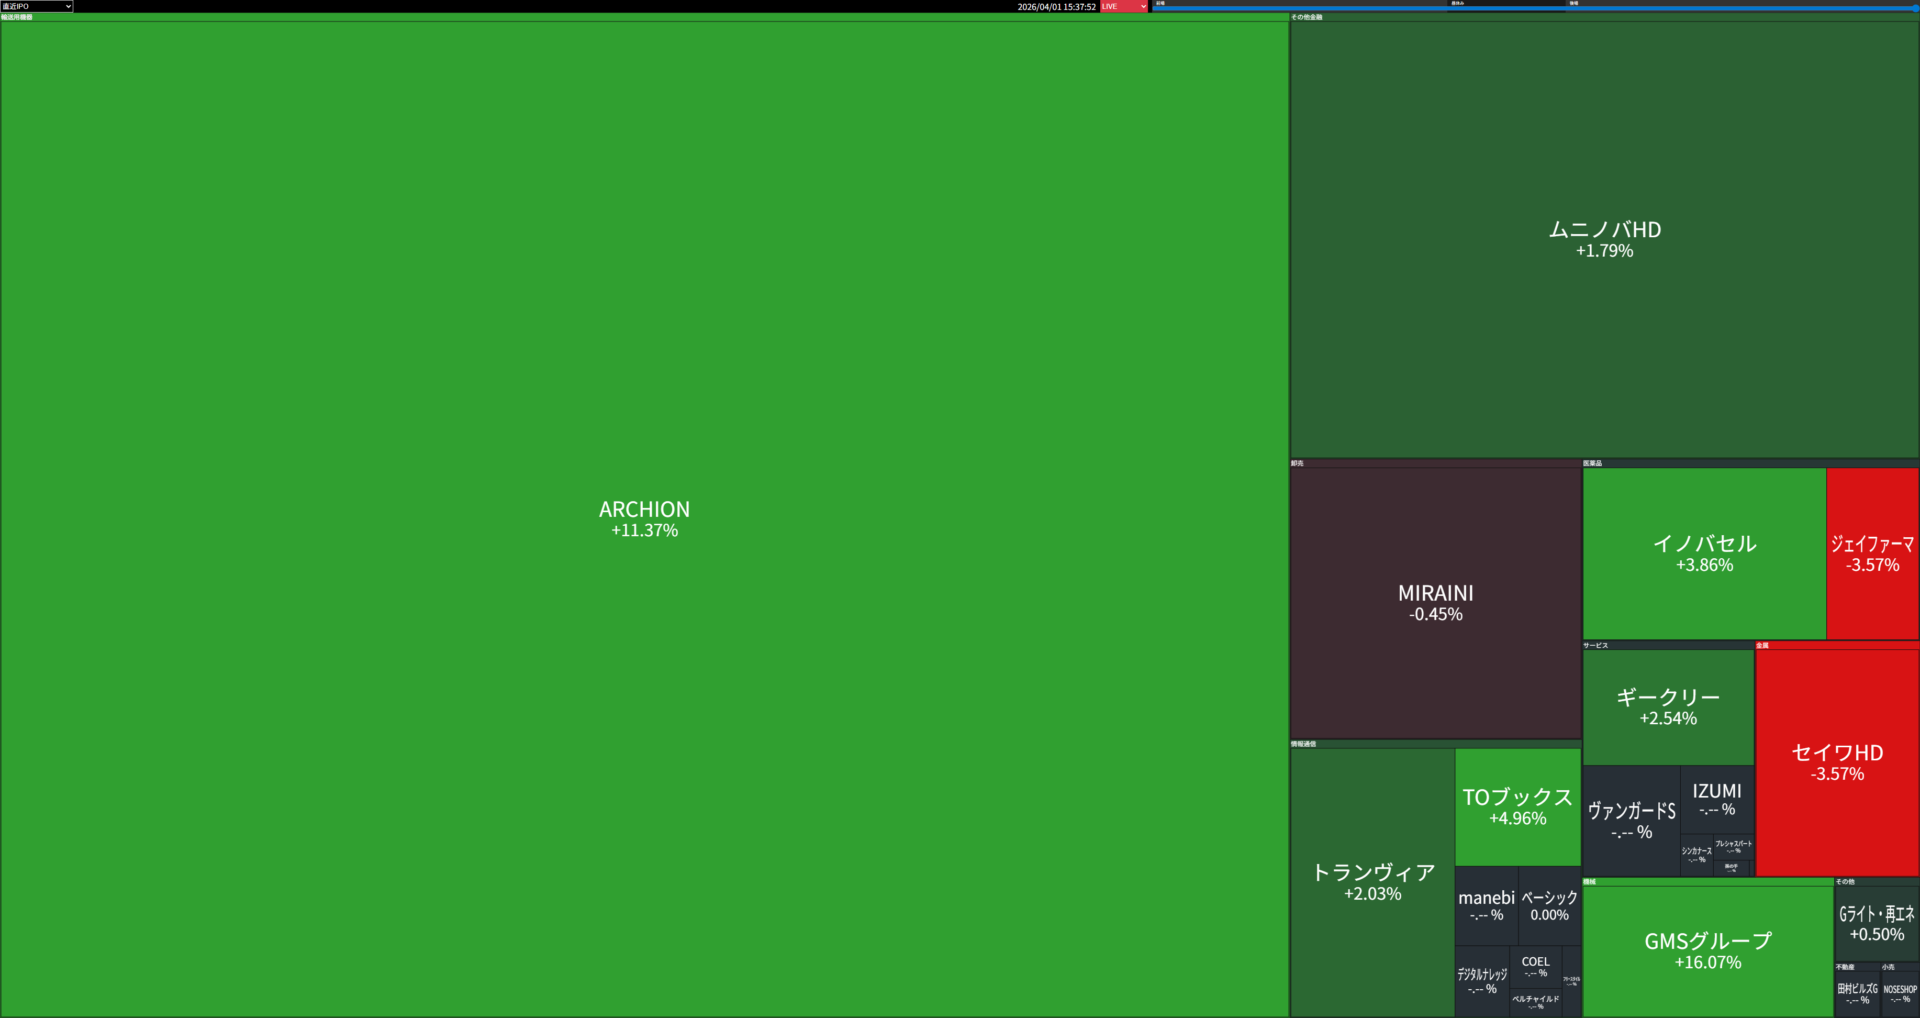Viewport: 1920px width, 1018px height.
Task: Click the slider handle at the right end
Action: [1914, 9]
